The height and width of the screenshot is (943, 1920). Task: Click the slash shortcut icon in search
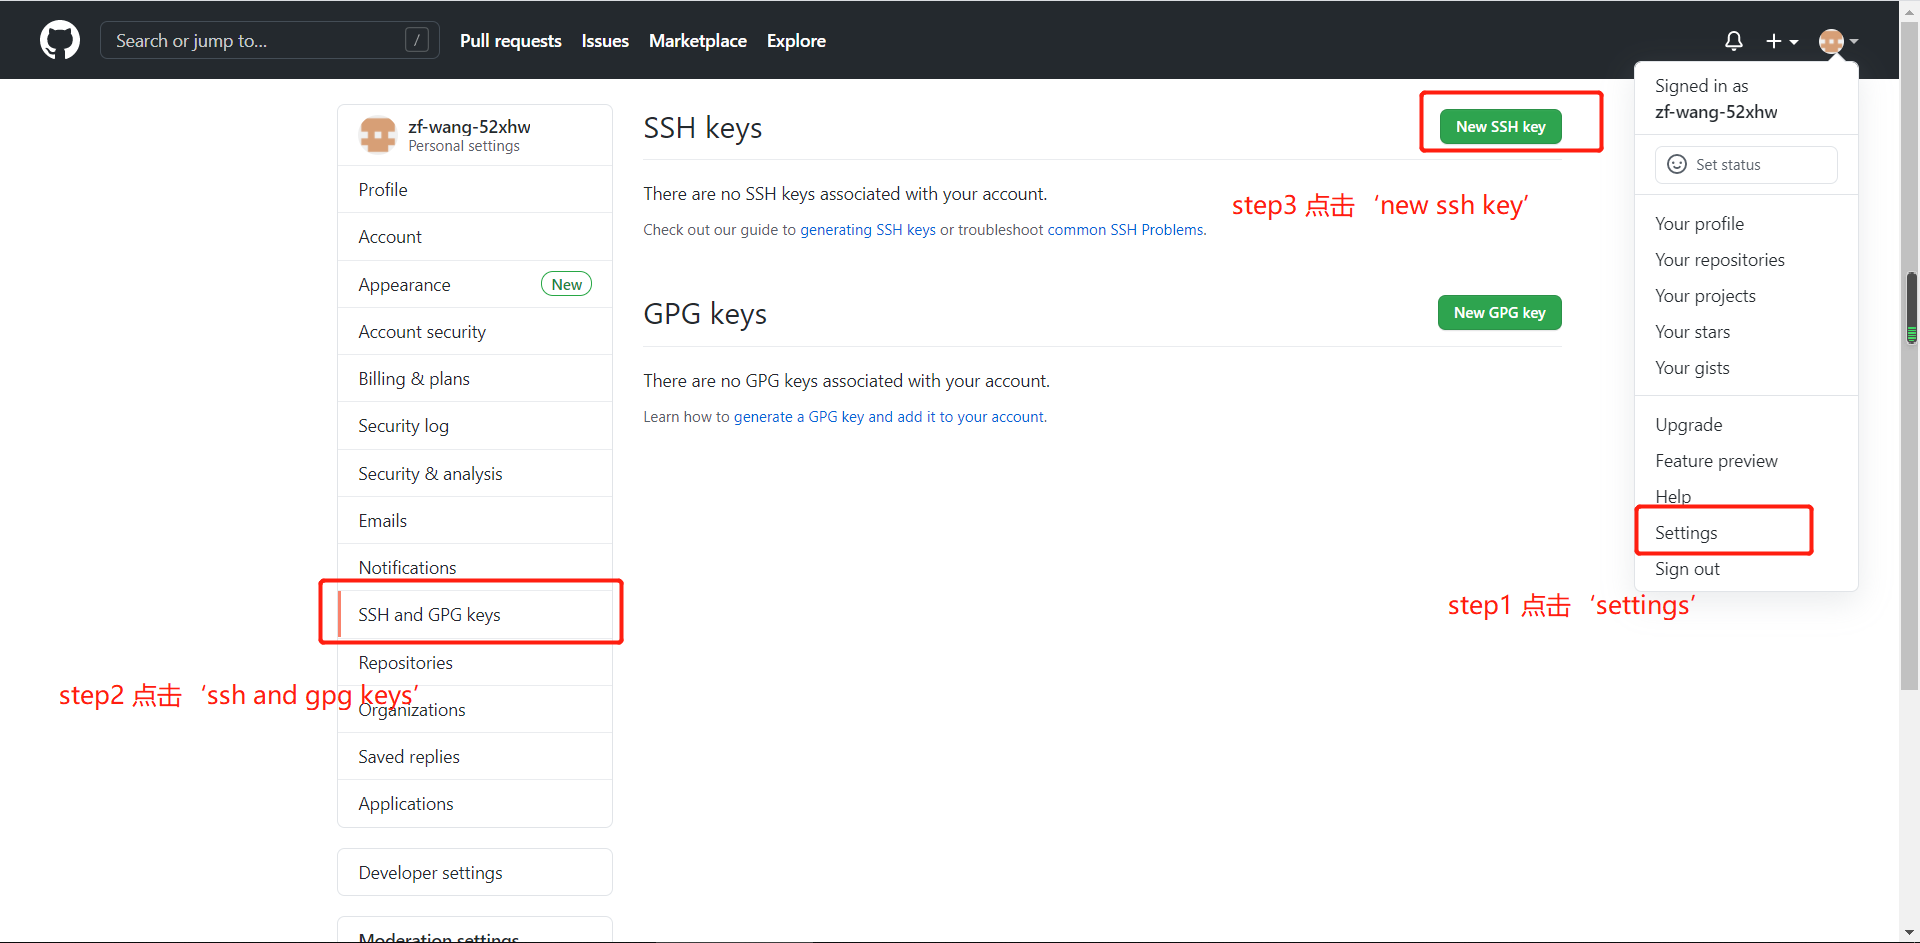click(x=417, y=40)
